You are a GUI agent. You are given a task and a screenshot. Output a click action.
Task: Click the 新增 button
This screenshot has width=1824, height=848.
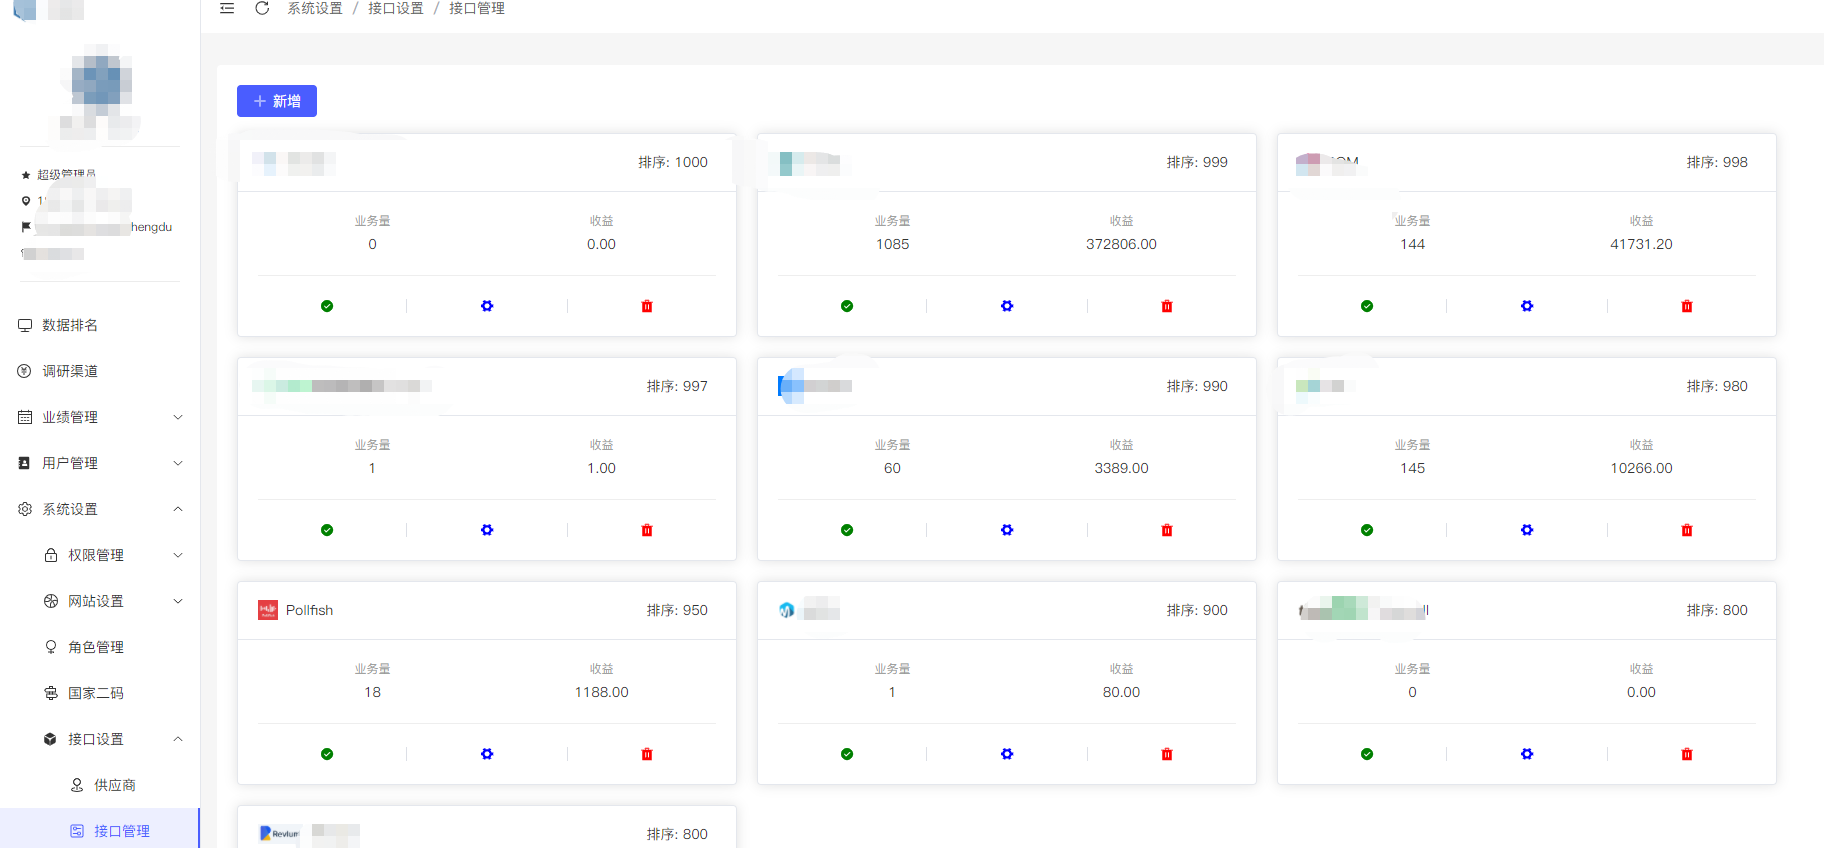point(277,101)
